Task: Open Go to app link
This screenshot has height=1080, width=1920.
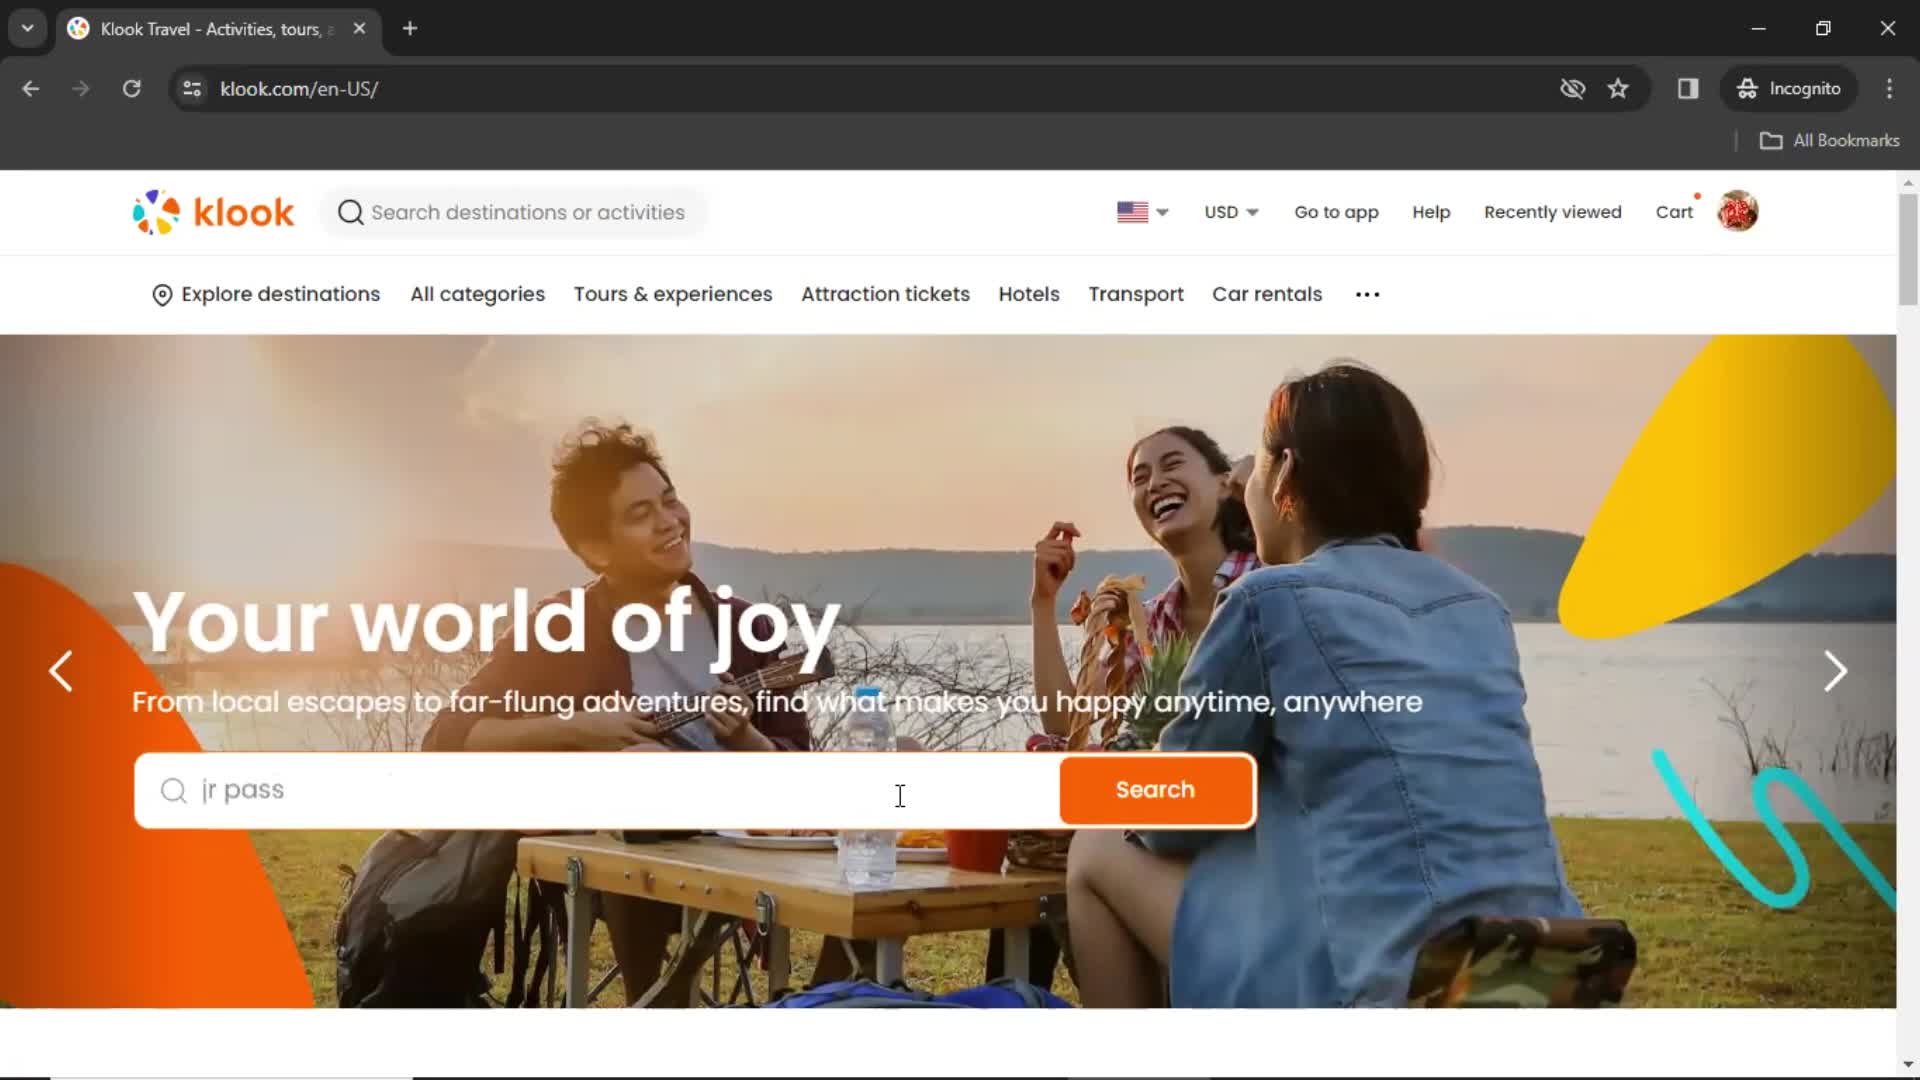Action: coord(1337,212)
